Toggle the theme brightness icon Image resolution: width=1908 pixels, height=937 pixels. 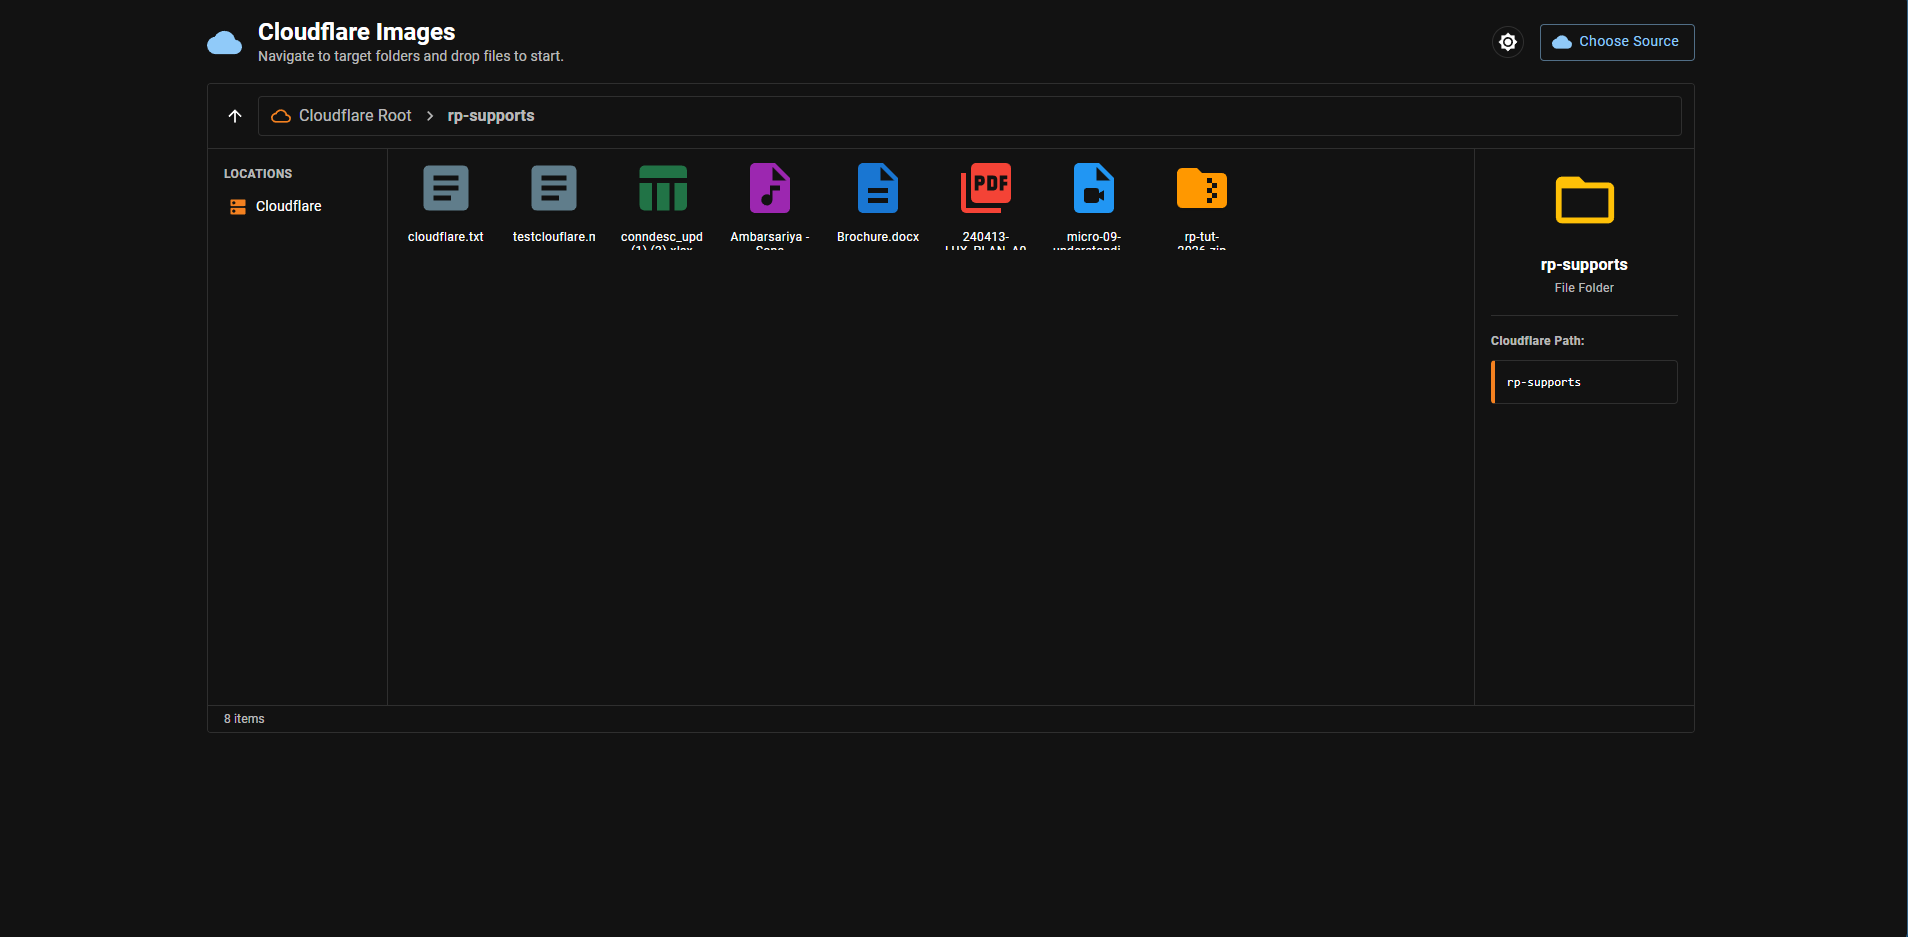(x=1508, y=42)
